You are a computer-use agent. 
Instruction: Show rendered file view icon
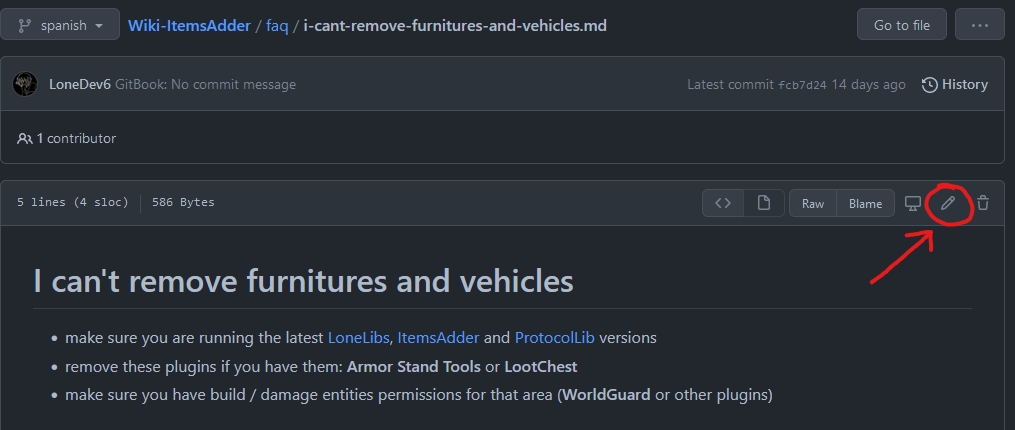(x=764, y=203)
